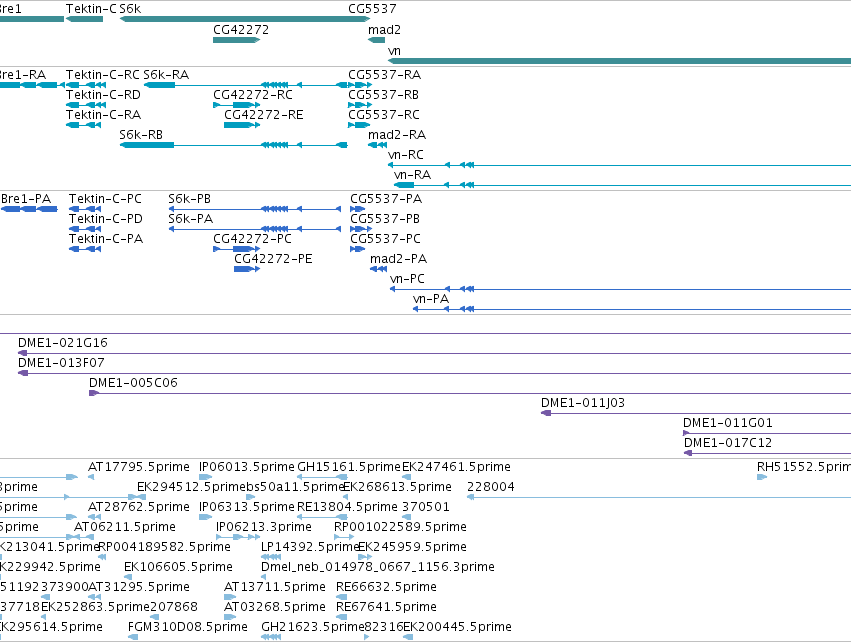
Task: Select the RH51552.5prime EST marker
Action: (x=762, y=478)
